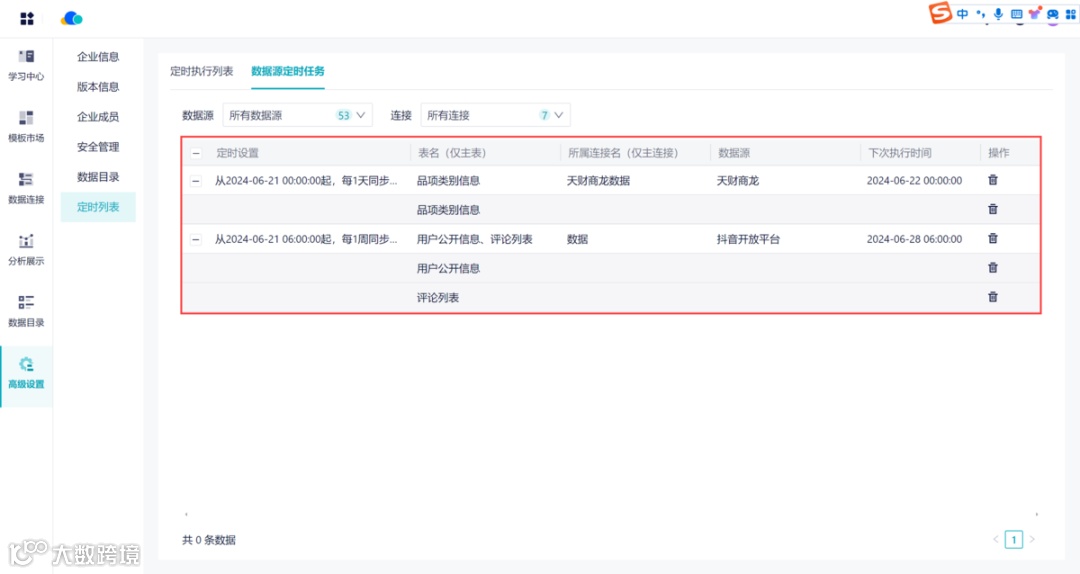Collapse all rows via header minus toggle
This screenshot has width=1080, height=574.
[196, 153]
